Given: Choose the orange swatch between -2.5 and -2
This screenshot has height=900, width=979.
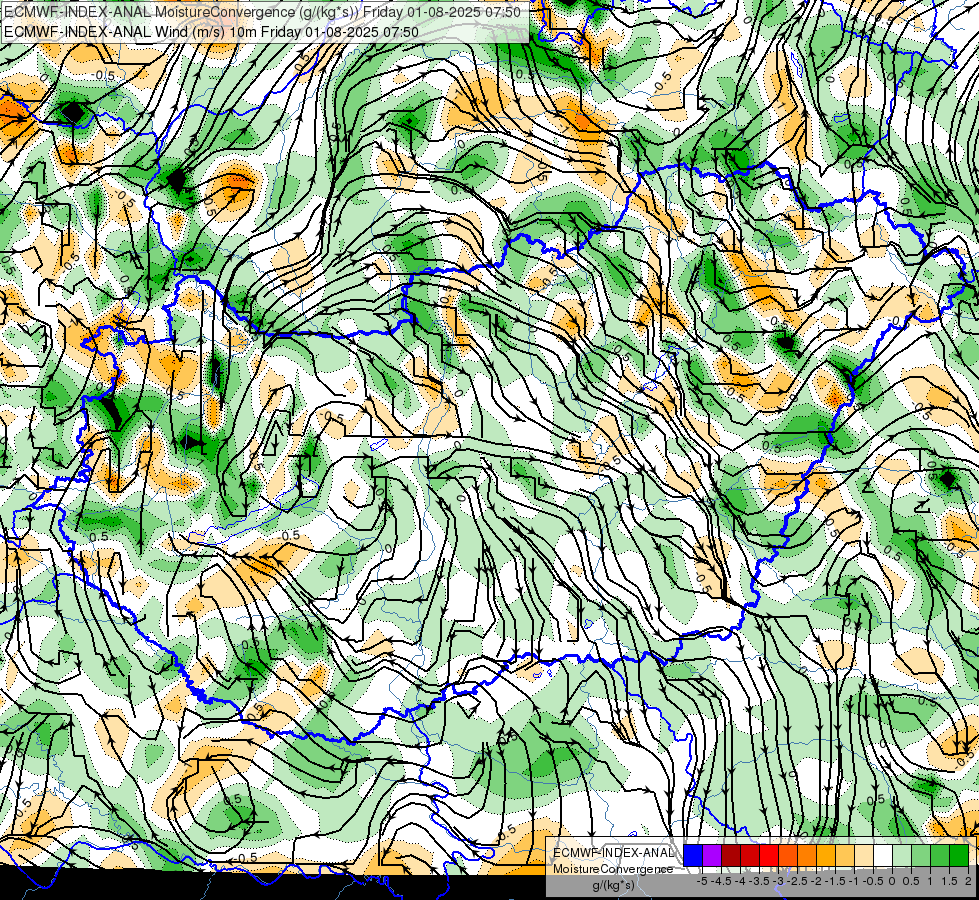Looking at the screenshot, I should [x=807, y=855].
